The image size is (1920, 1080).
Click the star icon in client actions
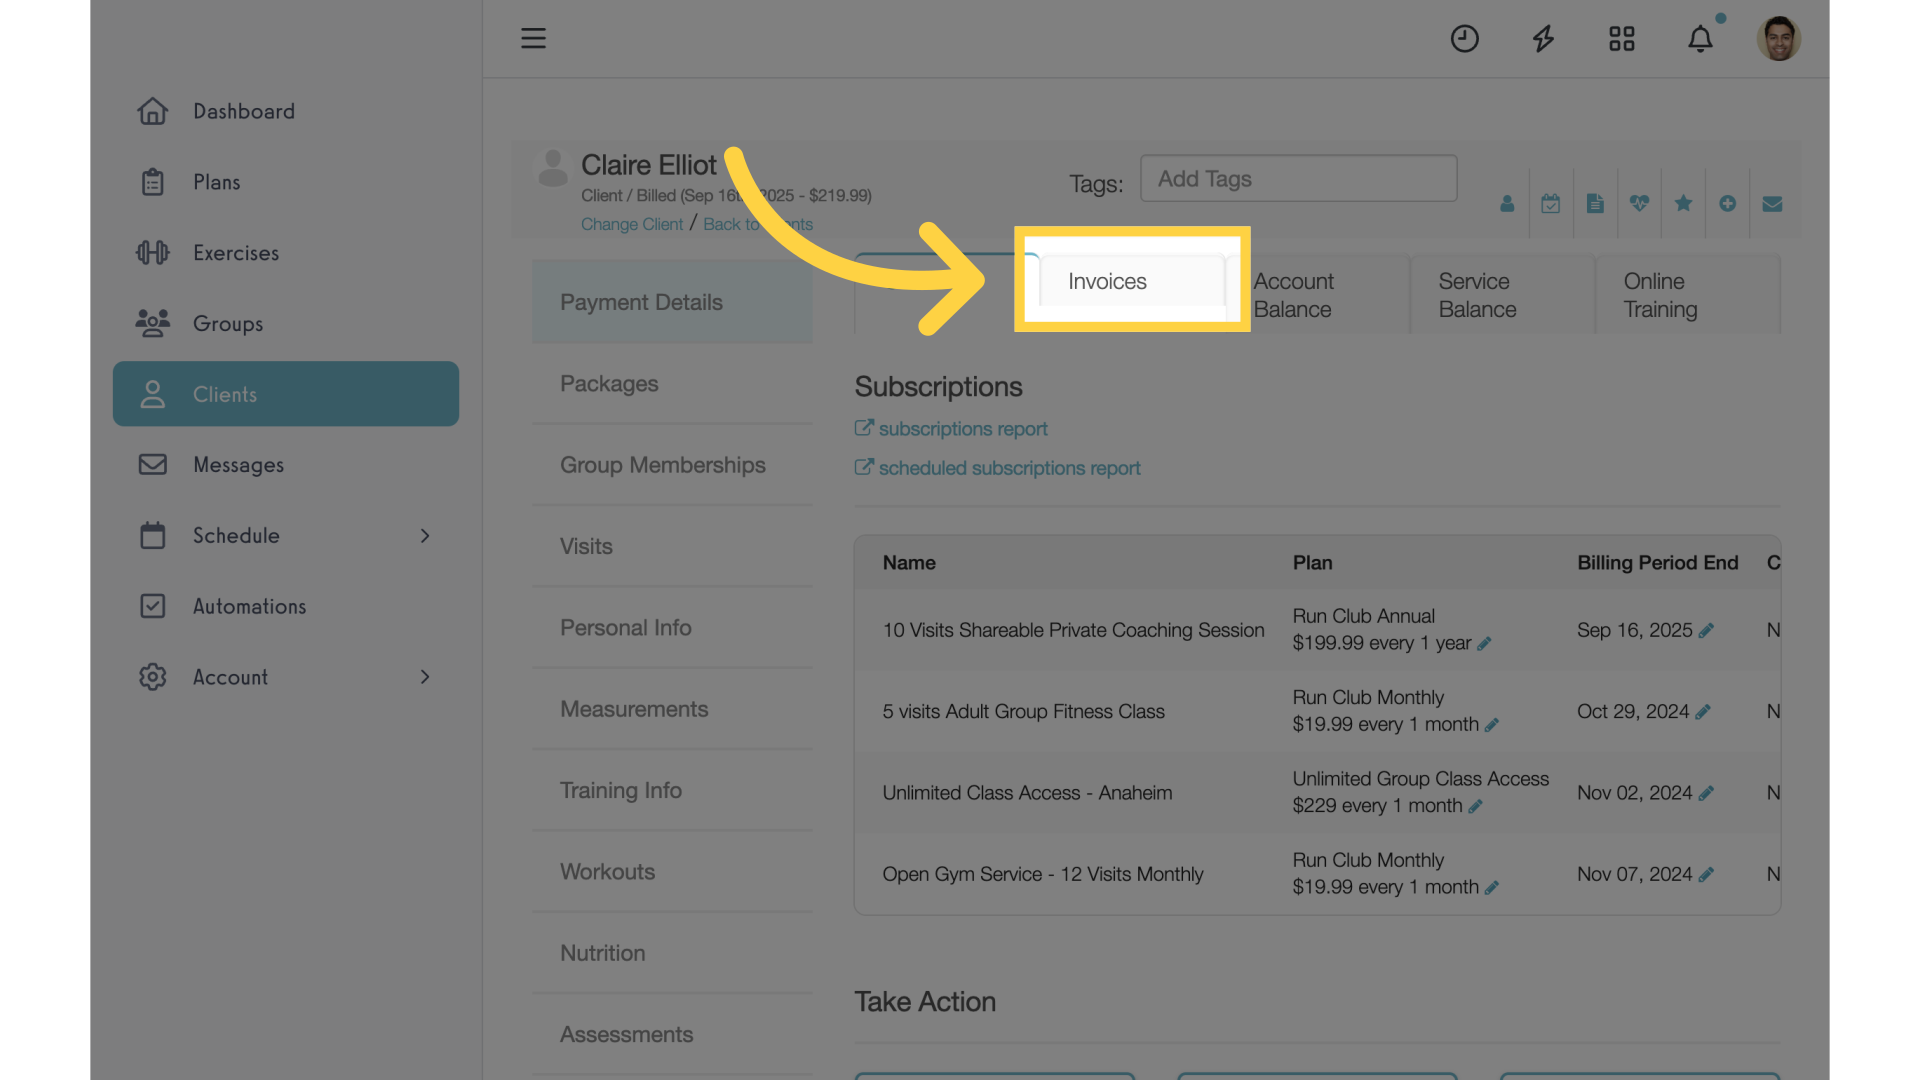coord(1683,204)
